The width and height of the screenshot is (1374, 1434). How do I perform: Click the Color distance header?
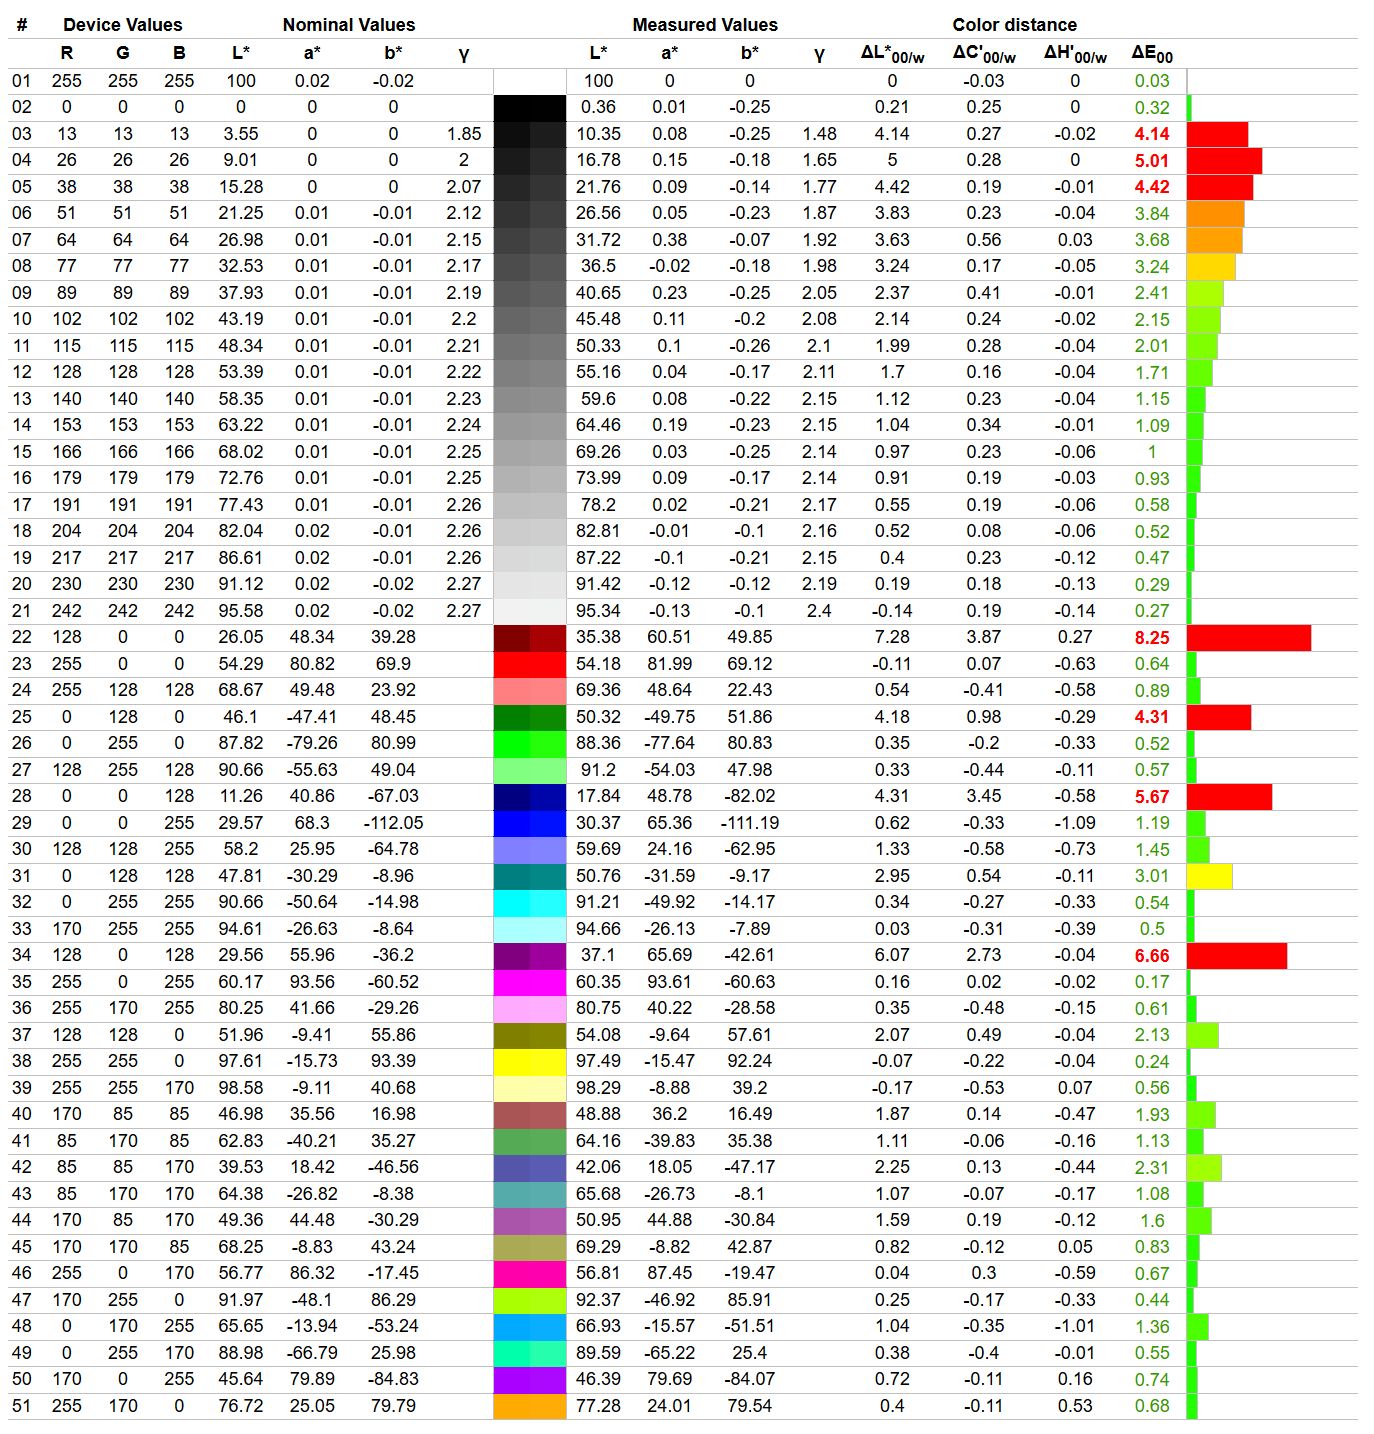pos(1014,25)
